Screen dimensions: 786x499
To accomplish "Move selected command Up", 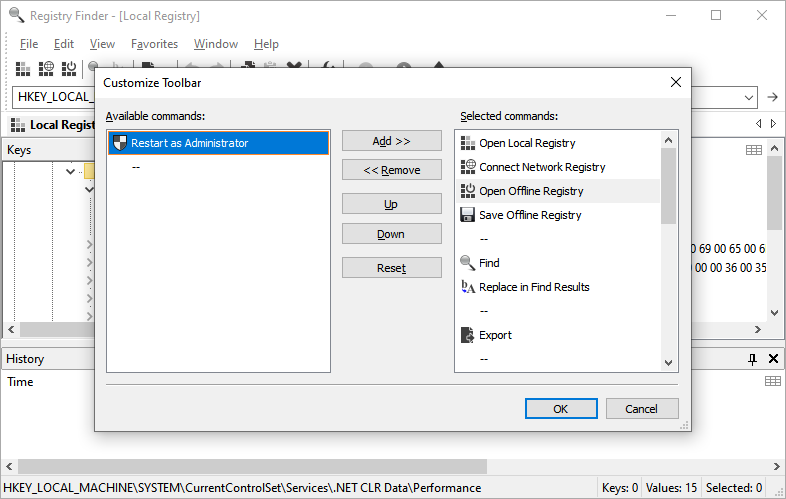I will (391, 204).
